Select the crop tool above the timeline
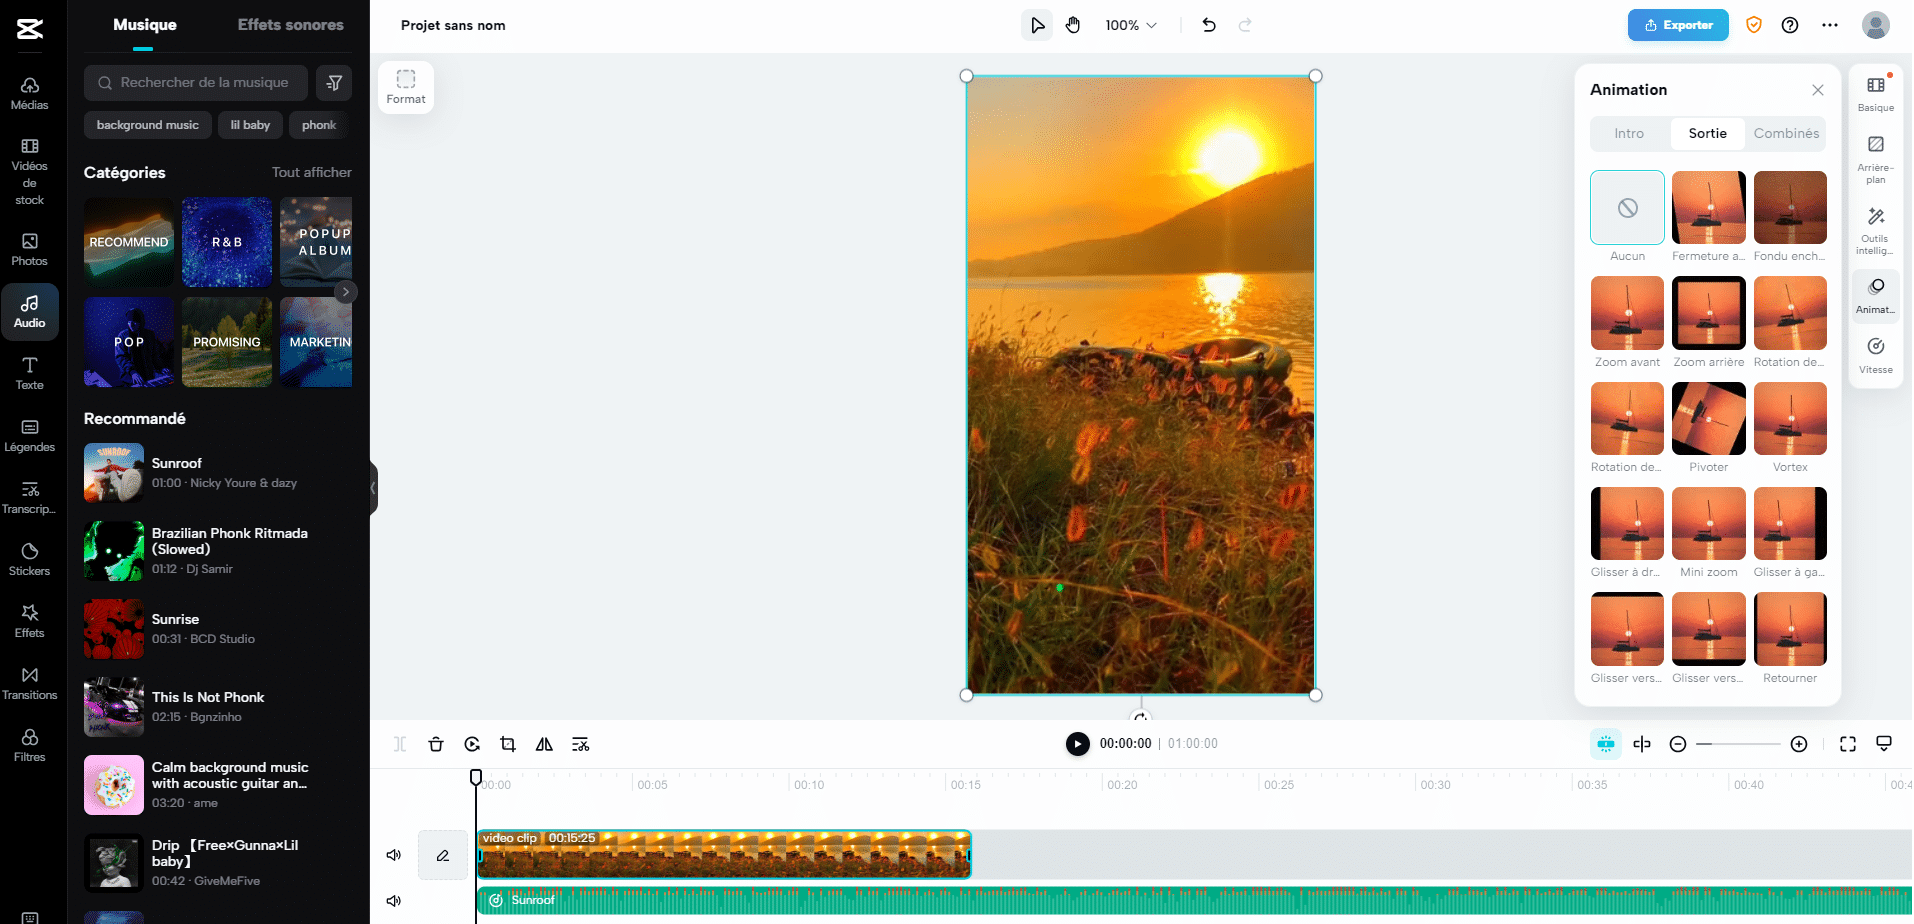The height and width of the screenshot is (924, 1914). [508, 744]
